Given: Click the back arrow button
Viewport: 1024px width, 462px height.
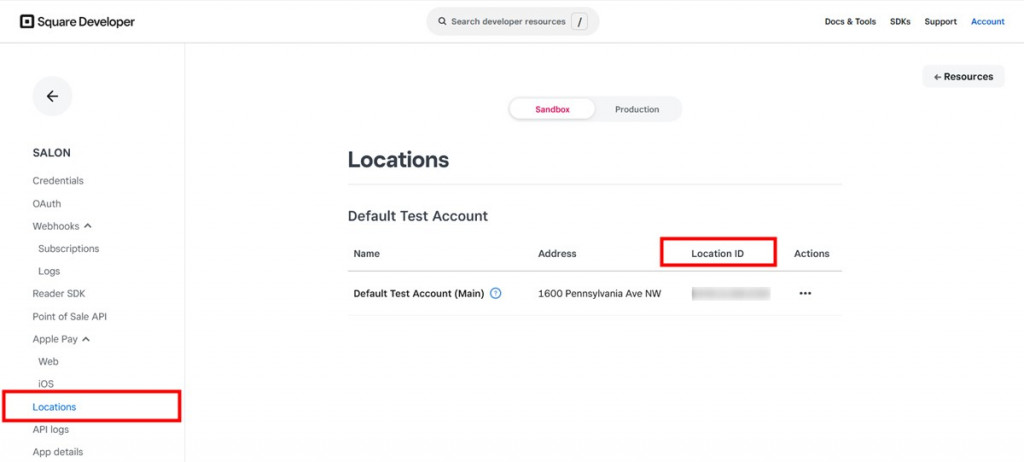Looking at the screenshot, I should point(52,96).
